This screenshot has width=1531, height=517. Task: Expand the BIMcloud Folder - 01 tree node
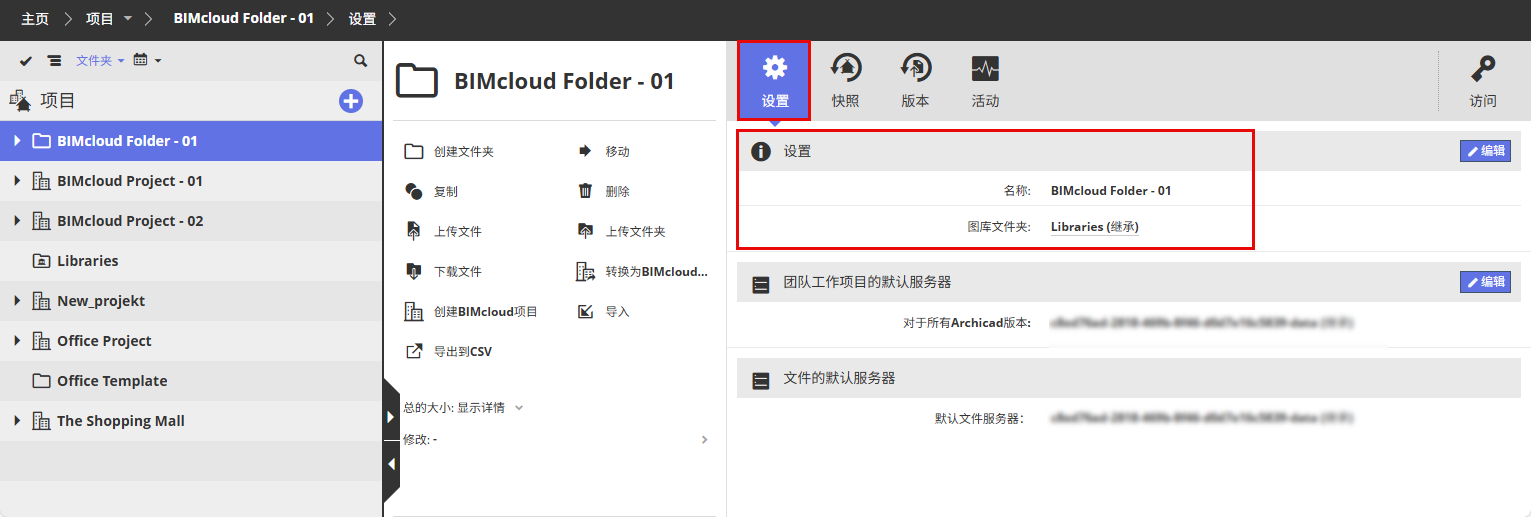point(17,141)
